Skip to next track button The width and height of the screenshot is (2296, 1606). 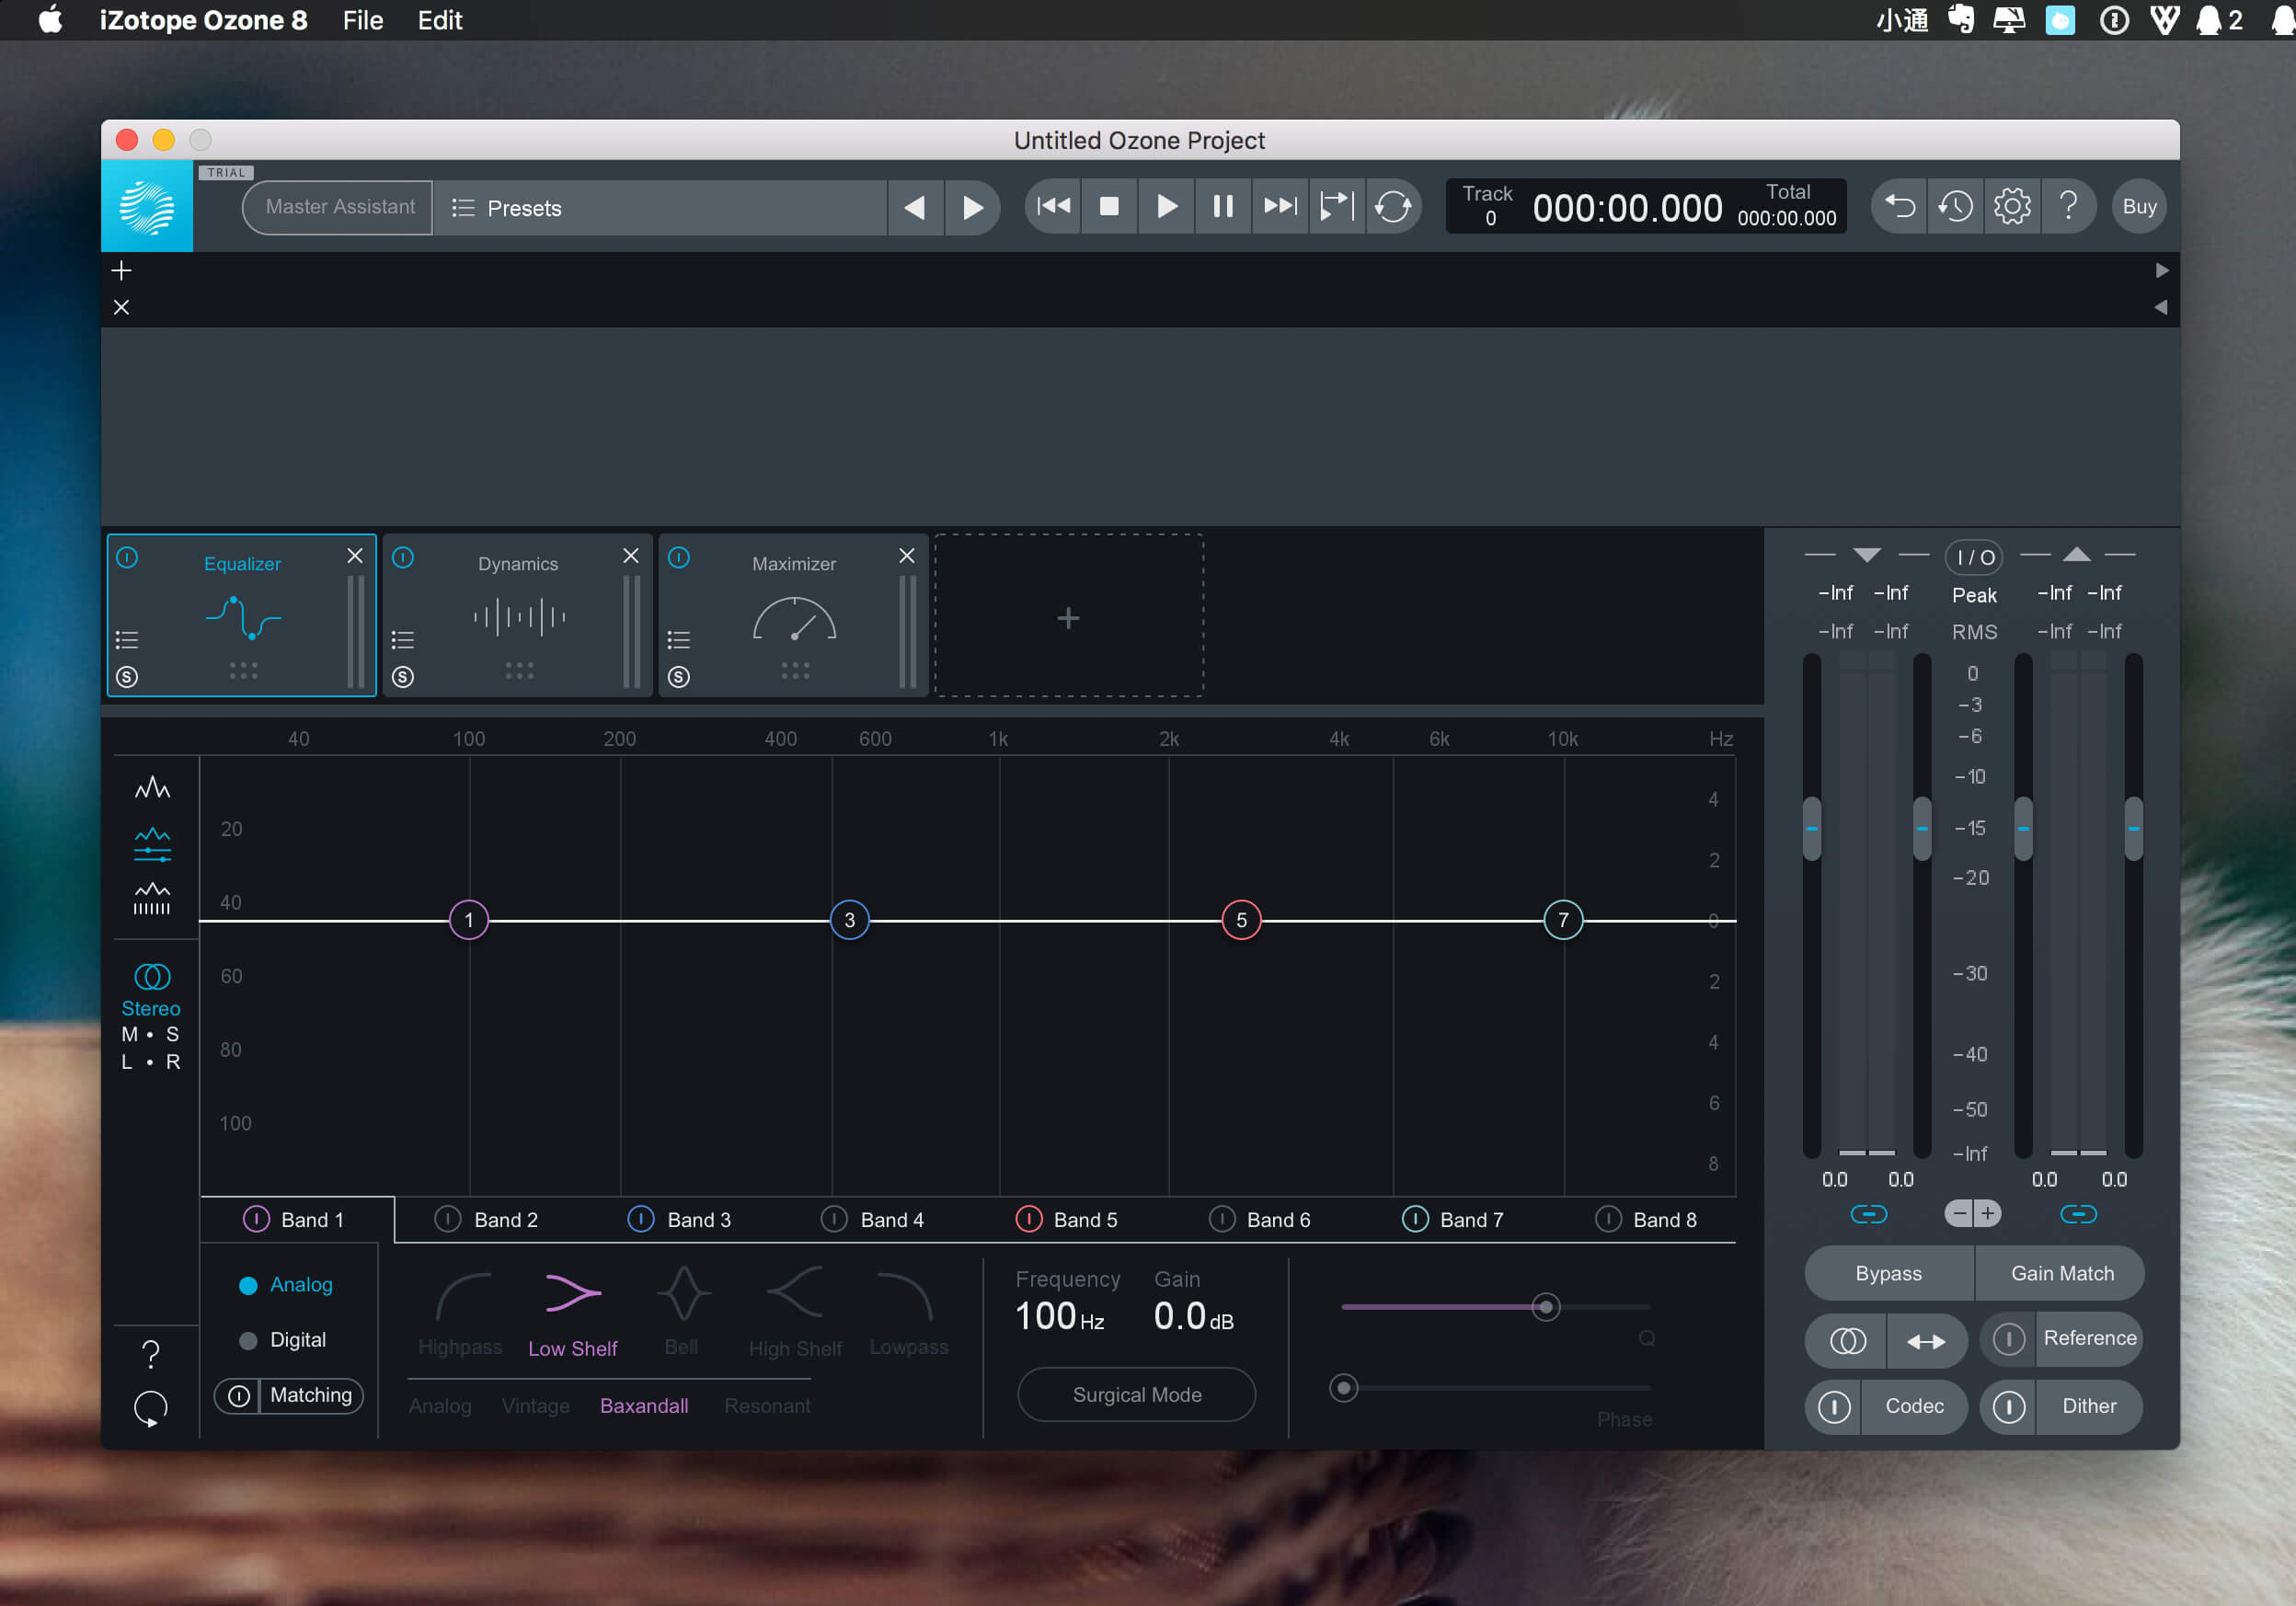coord(1280,206)
